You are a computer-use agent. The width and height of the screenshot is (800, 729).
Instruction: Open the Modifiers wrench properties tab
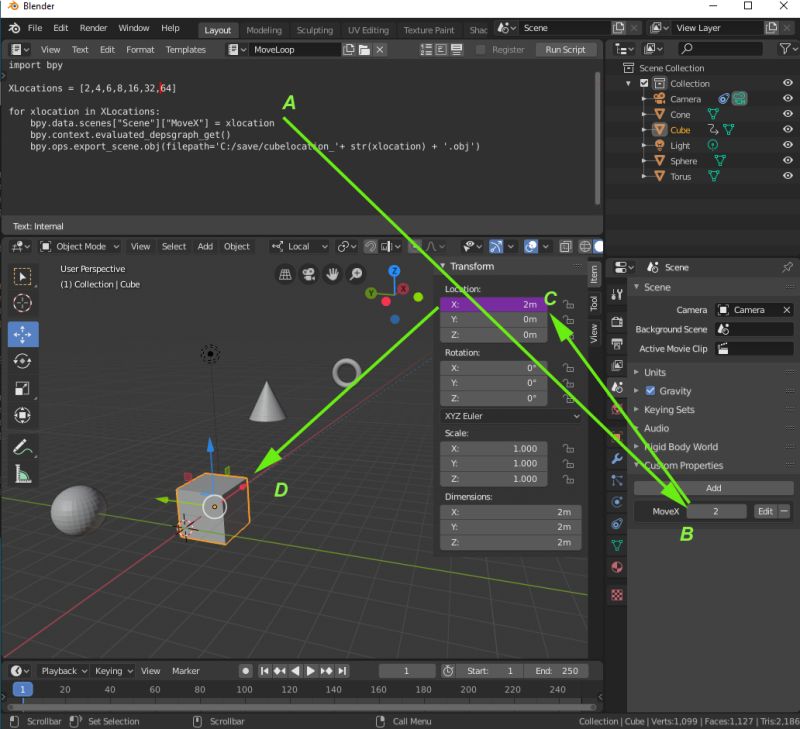pos(617,459)
